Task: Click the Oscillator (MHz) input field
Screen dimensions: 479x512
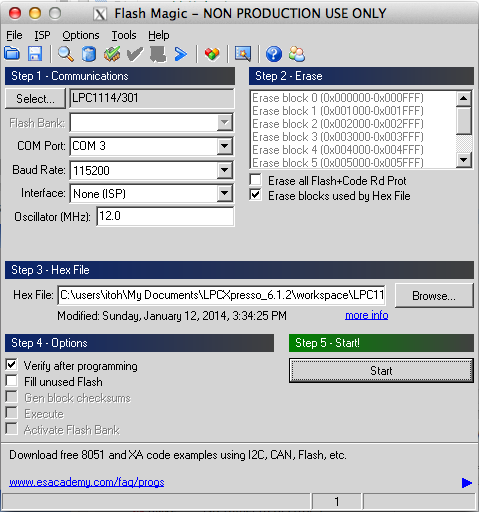Action: (165, 216)
